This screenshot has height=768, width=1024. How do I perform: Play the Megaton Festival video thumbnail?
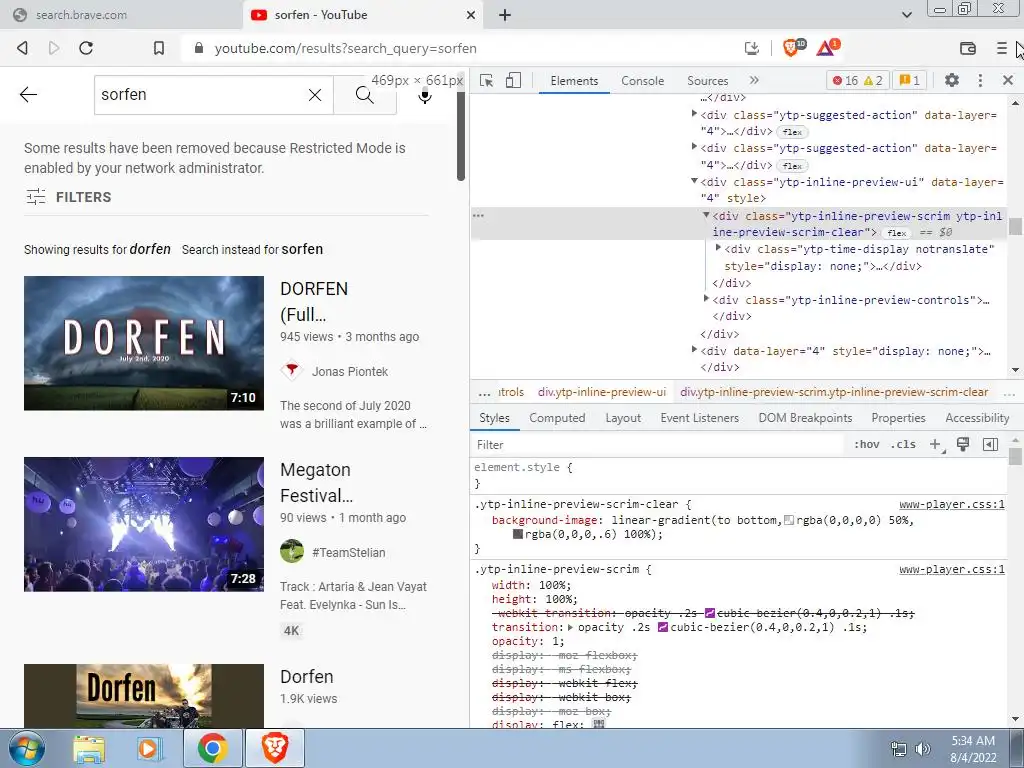[x=144, y=524]
